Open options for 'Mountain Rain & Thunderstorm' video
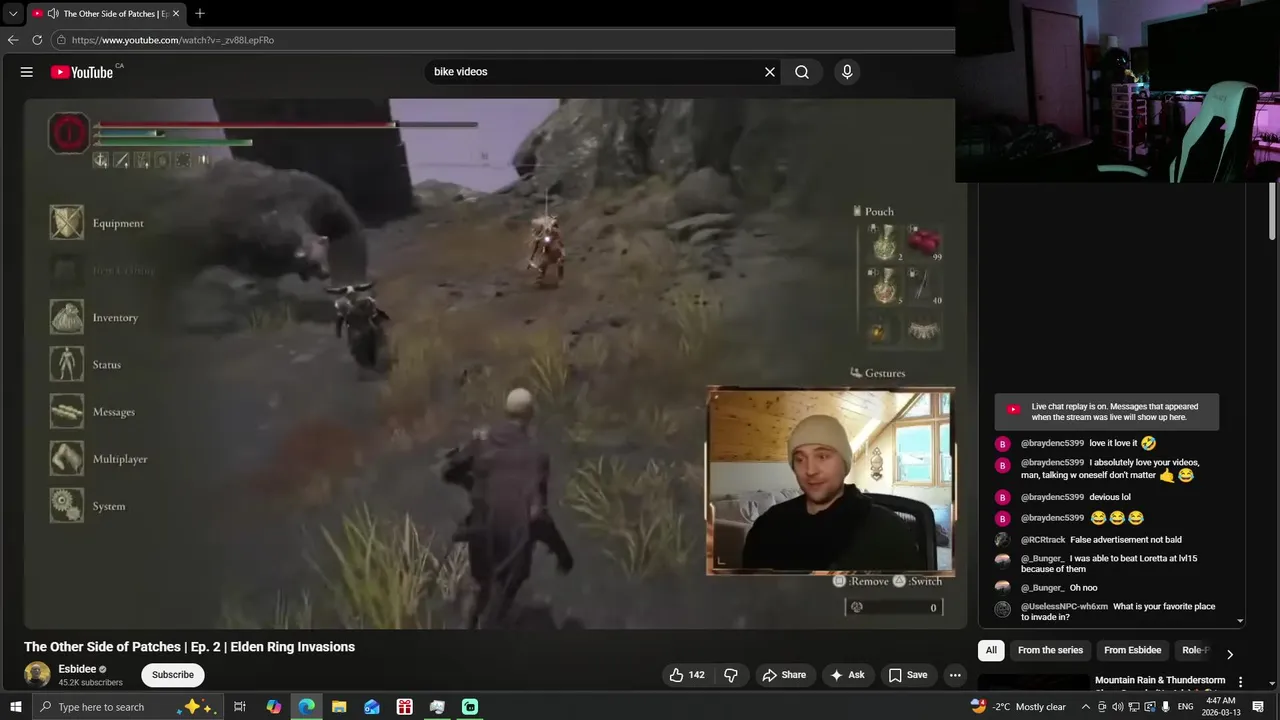Viewport: 1280px width, 720px height. coord(1241,682)
